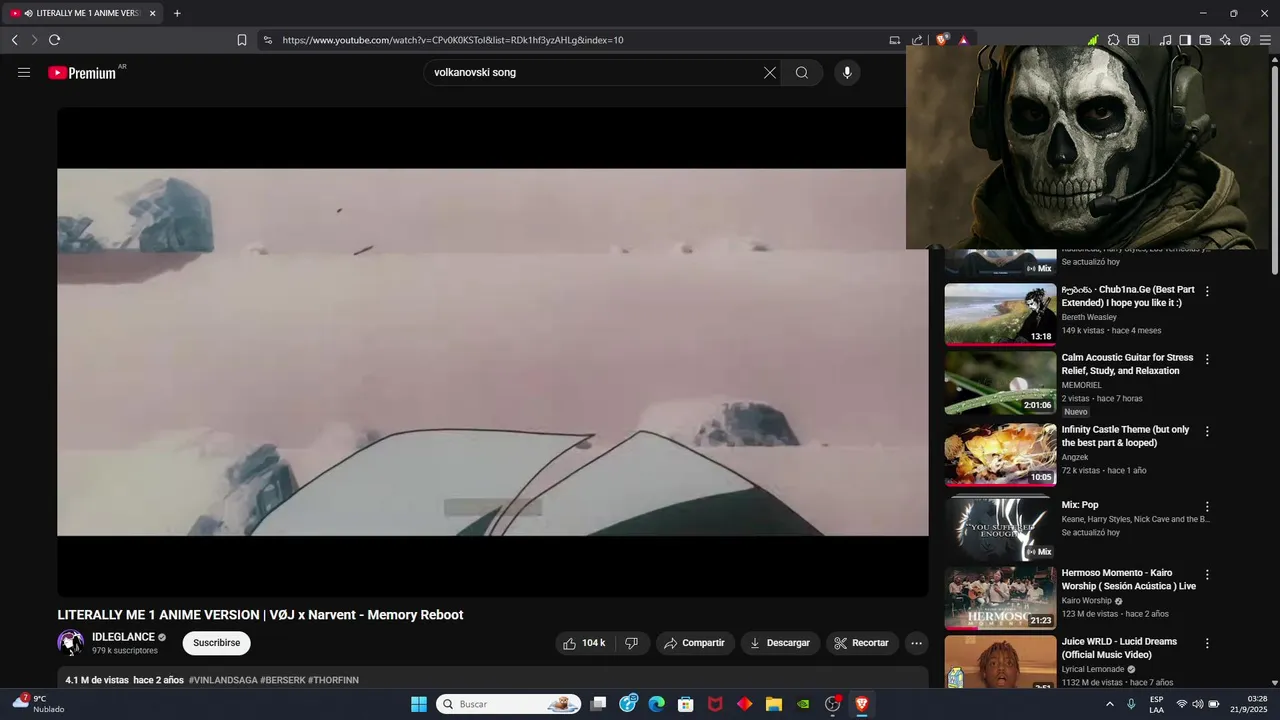The height and width of the screenshot is (720, 1280).
Task: Open Juice WRLD - Lucid Dreams title
Action: [1119, 648]
